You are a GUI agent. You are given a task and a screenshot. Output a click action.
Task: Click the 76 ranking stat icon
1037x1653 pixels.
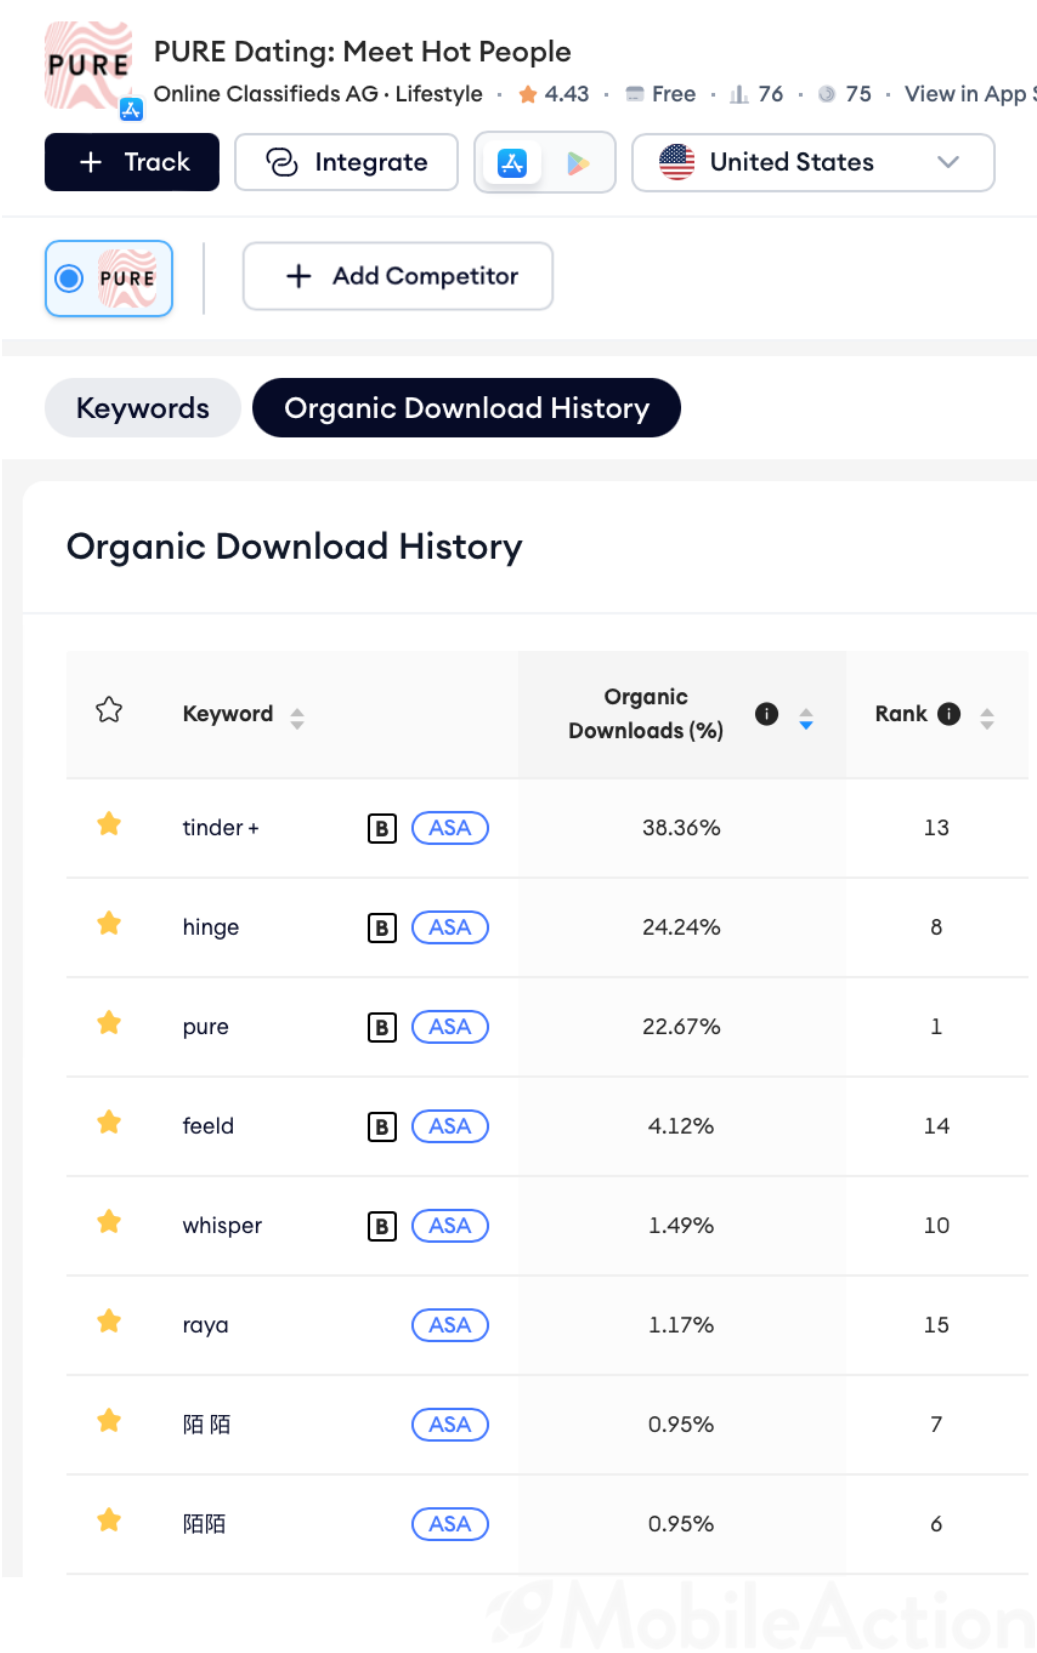click(x=739, y=95)
